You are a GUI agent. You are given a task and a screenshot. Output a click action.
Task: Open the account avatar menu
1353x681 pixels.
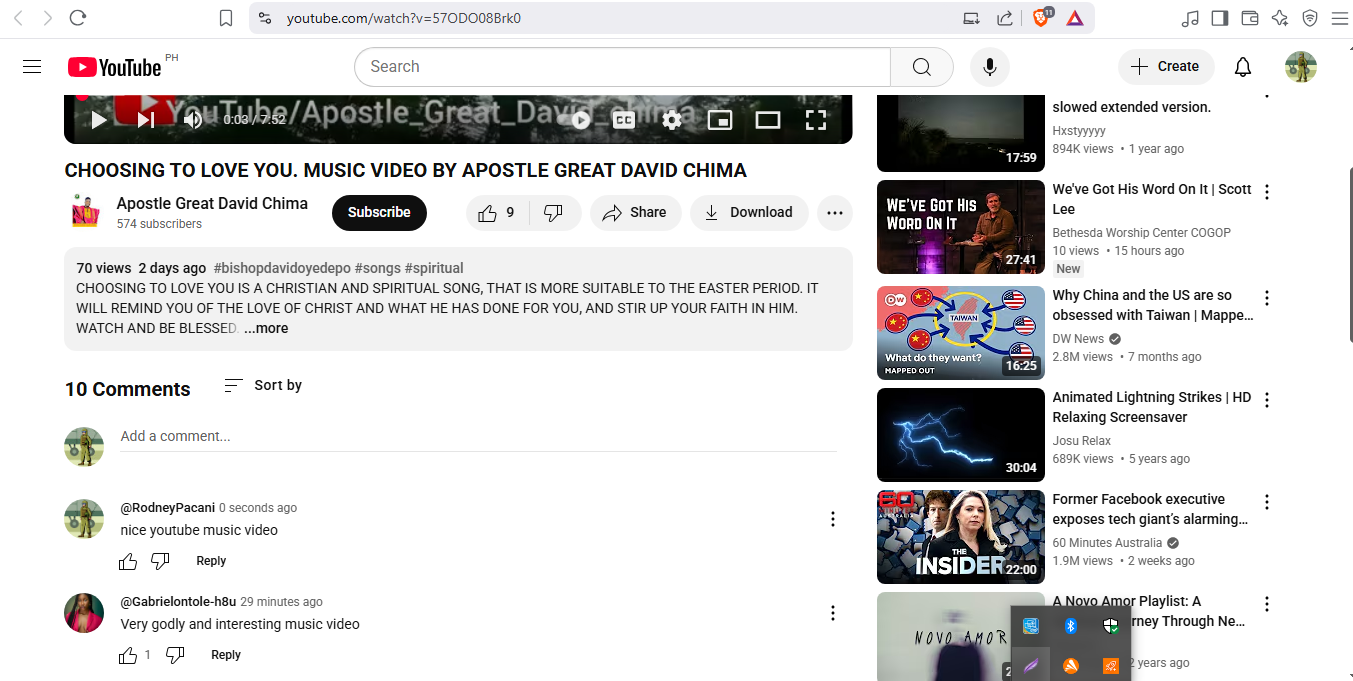[1300, 67]
